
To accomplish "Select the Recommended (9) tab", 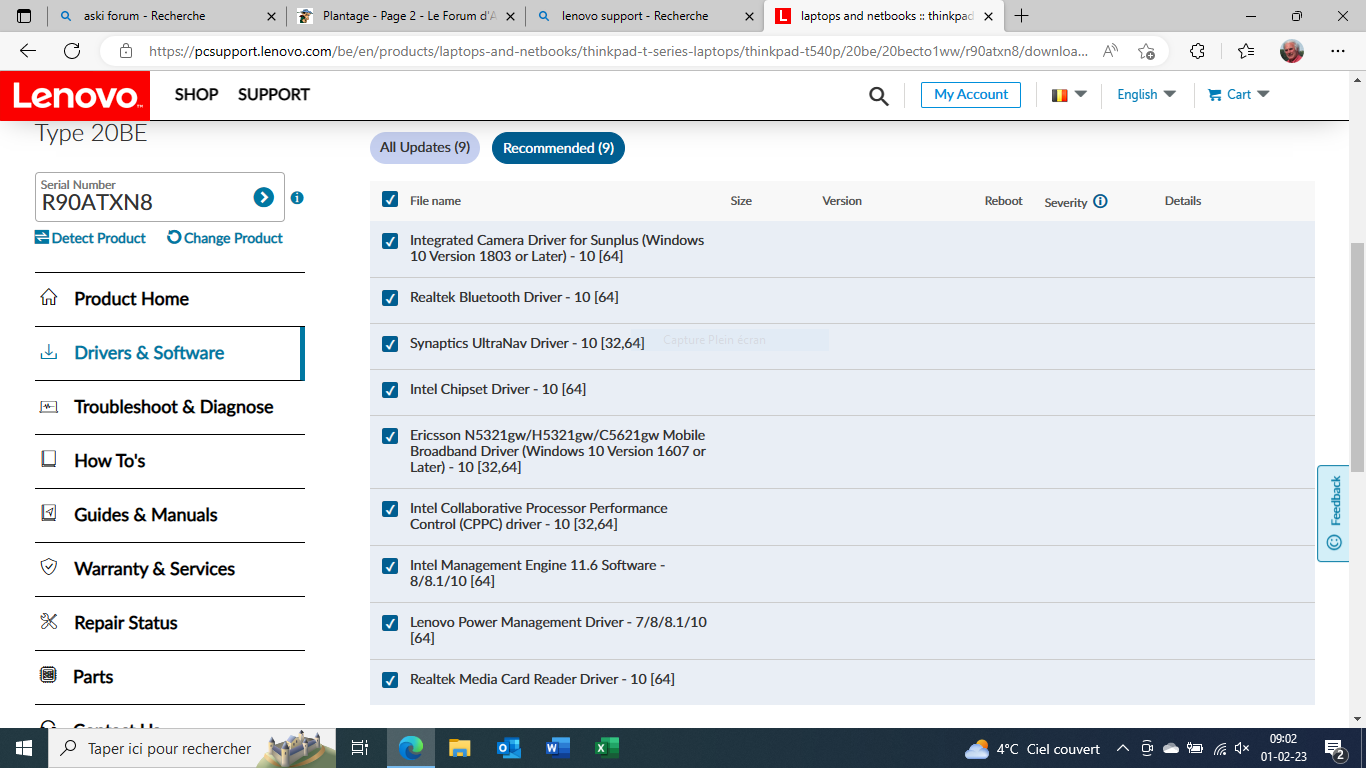I will 558,148.
